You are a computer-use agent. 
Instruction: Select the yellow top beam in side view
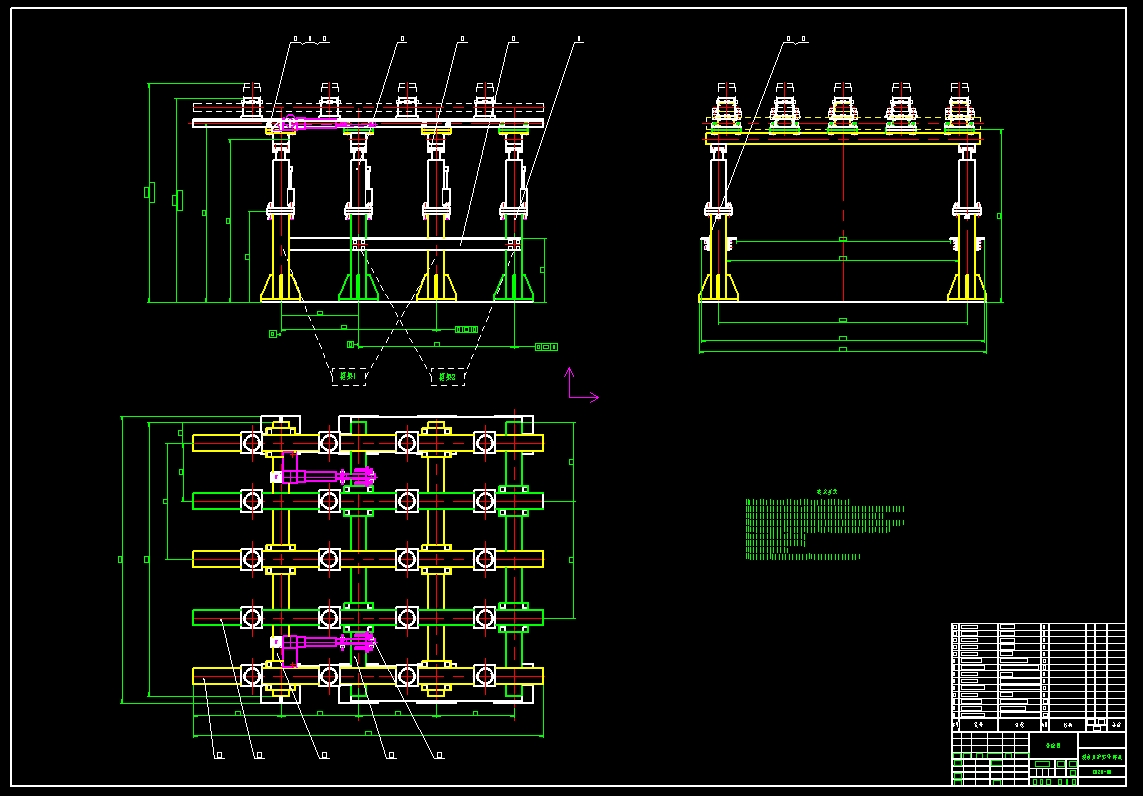(x=843, y=138)
